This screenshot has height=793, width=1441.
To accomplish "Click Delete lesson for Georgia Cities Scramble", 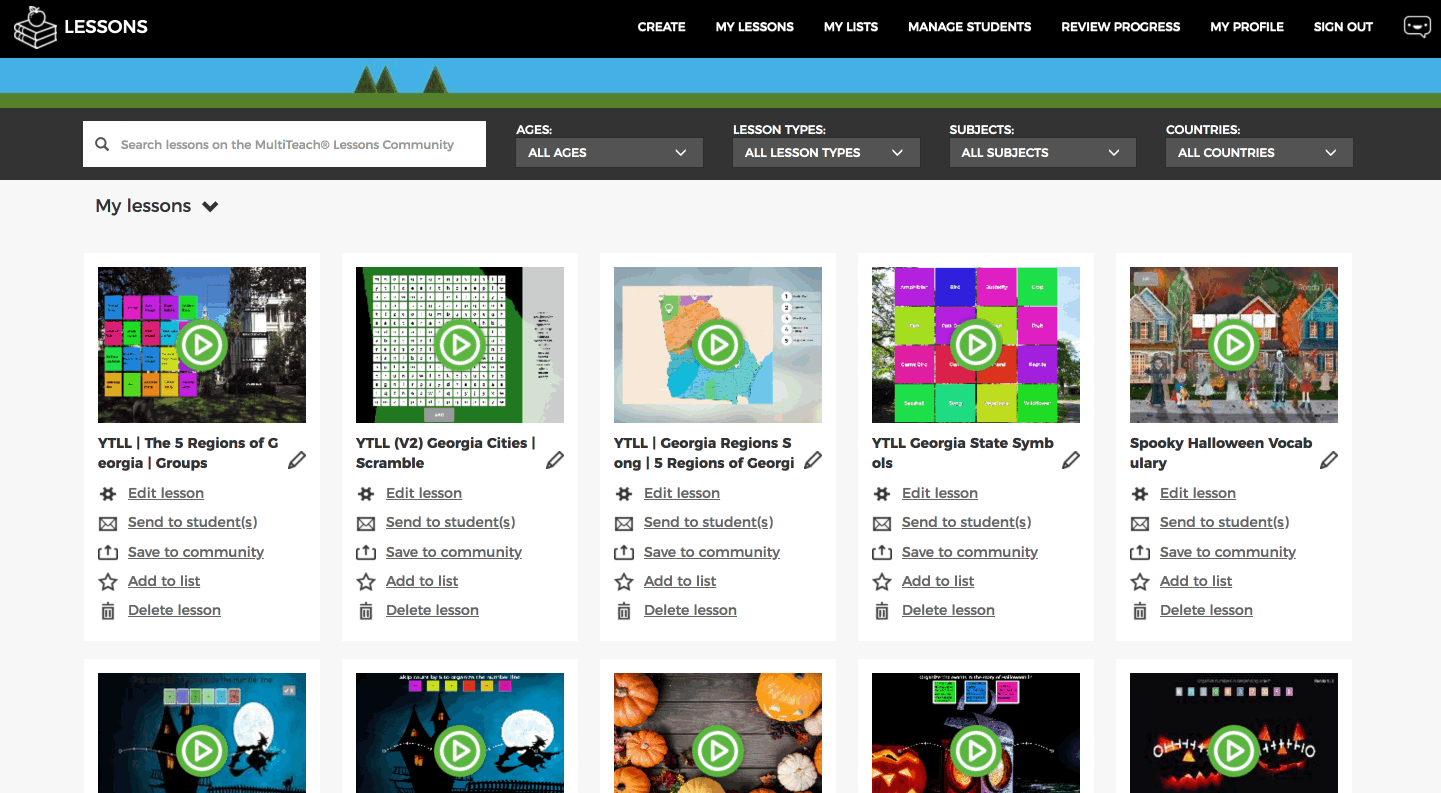I will 432,610.
